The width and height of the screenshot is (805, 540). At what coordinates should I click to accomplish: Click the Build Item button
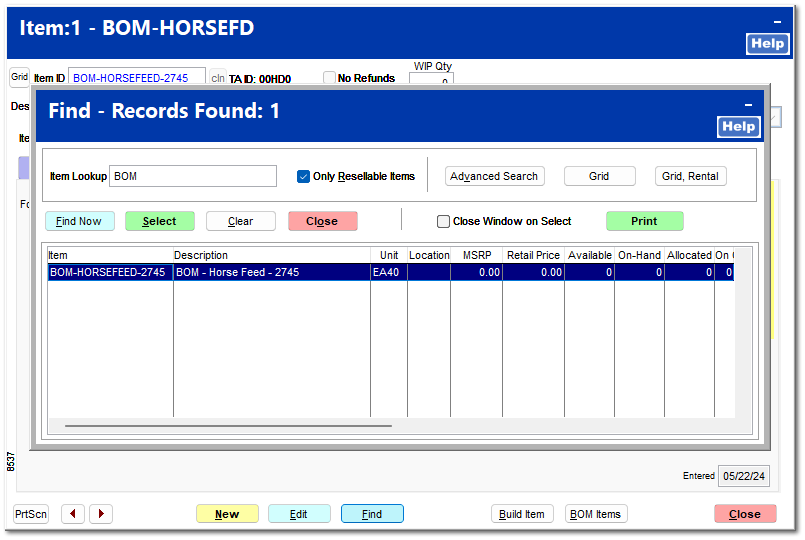click(522, 514)
